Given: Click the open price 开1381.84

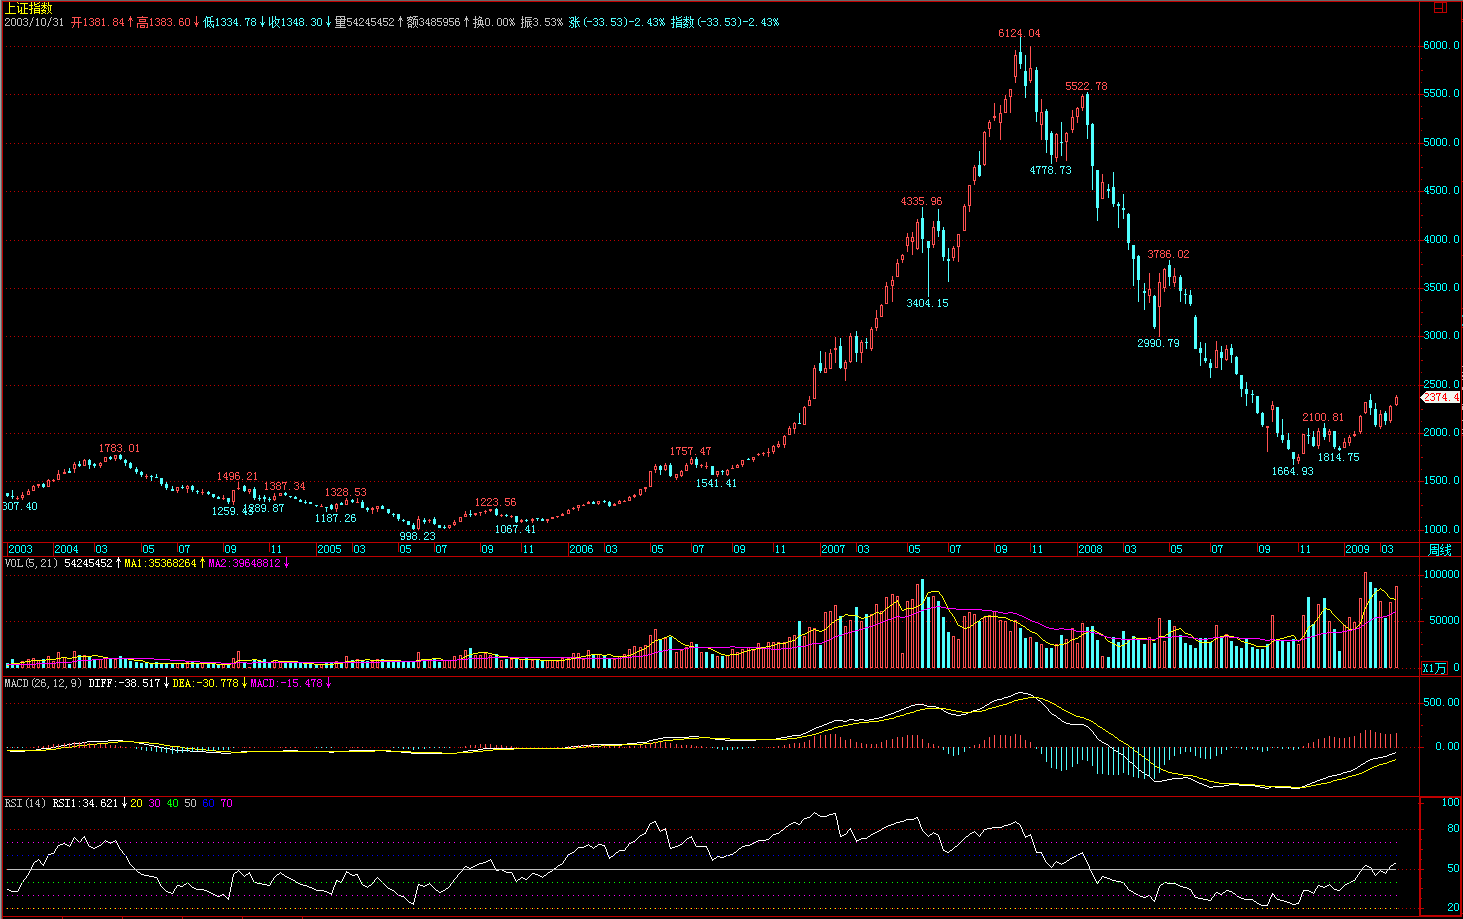Looking at the screenshot, I should [98, 22].
